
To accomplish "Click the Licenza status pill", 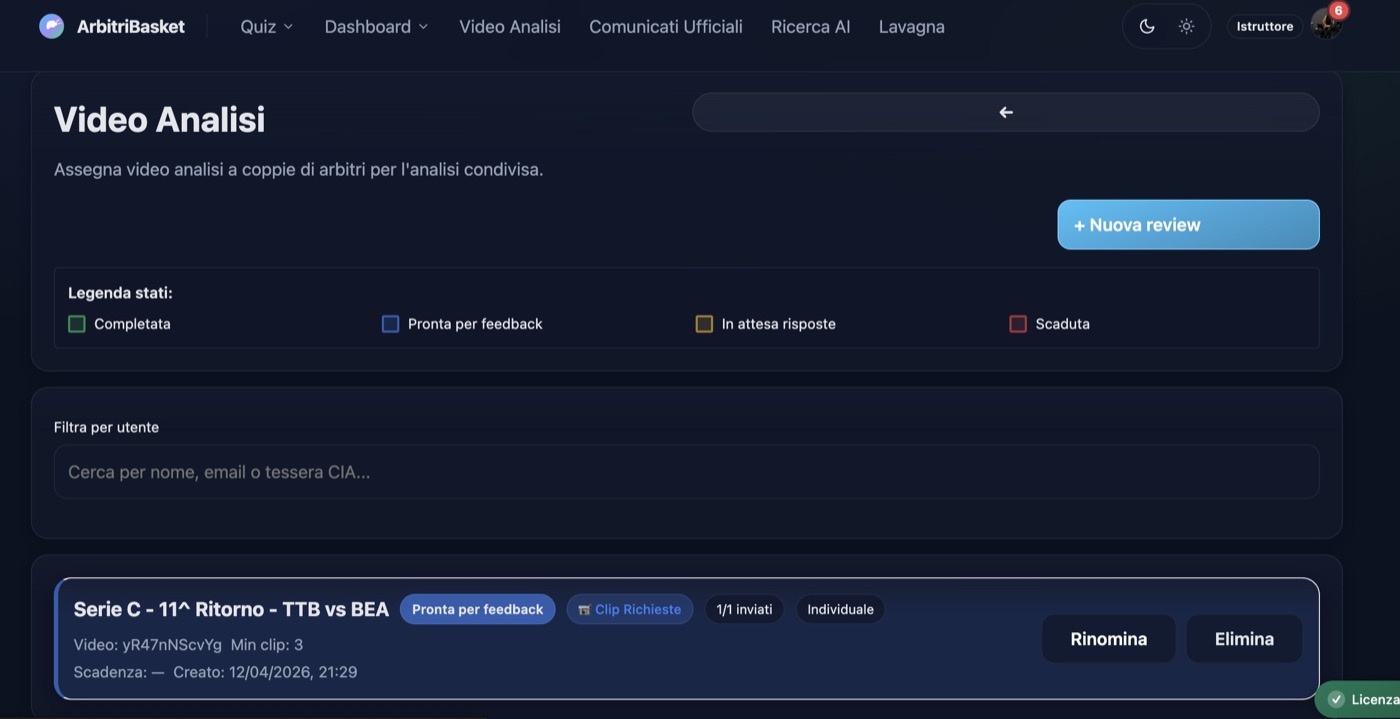I will pos(1360,700).
